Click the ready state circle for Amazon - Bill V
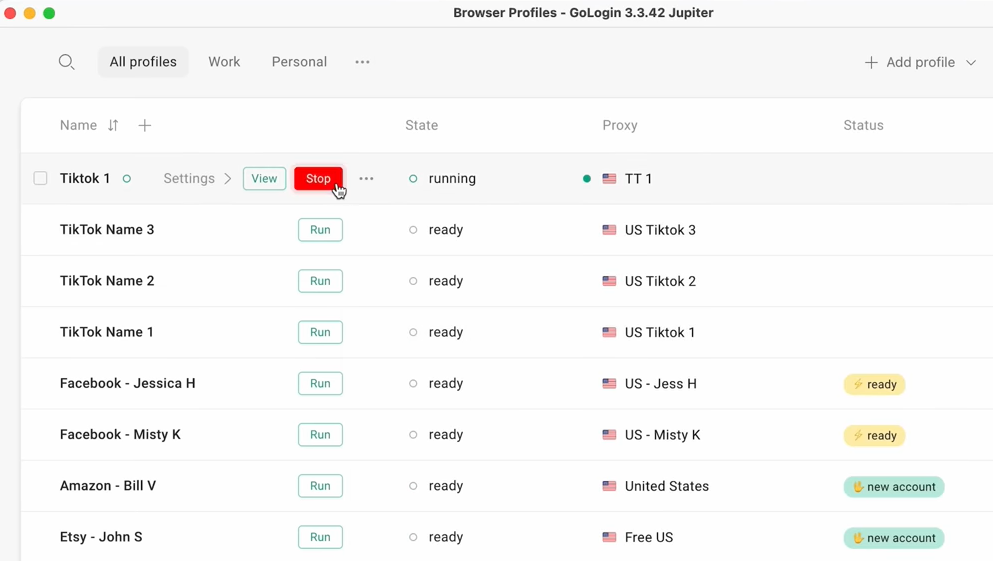 pos(413,486)
